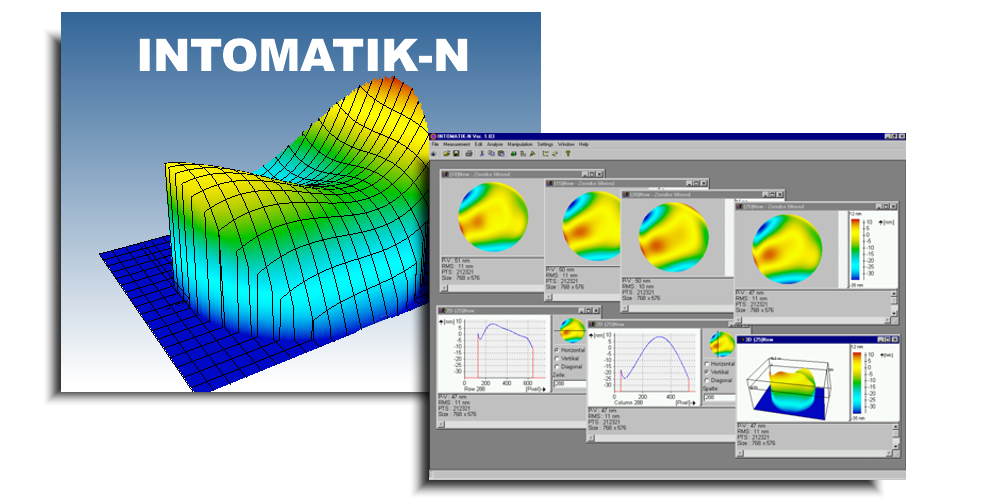Screen dimensions: 1000x500
Task: Select Horizontal in the Row 288 profile window
Action: tap(570, 350)
